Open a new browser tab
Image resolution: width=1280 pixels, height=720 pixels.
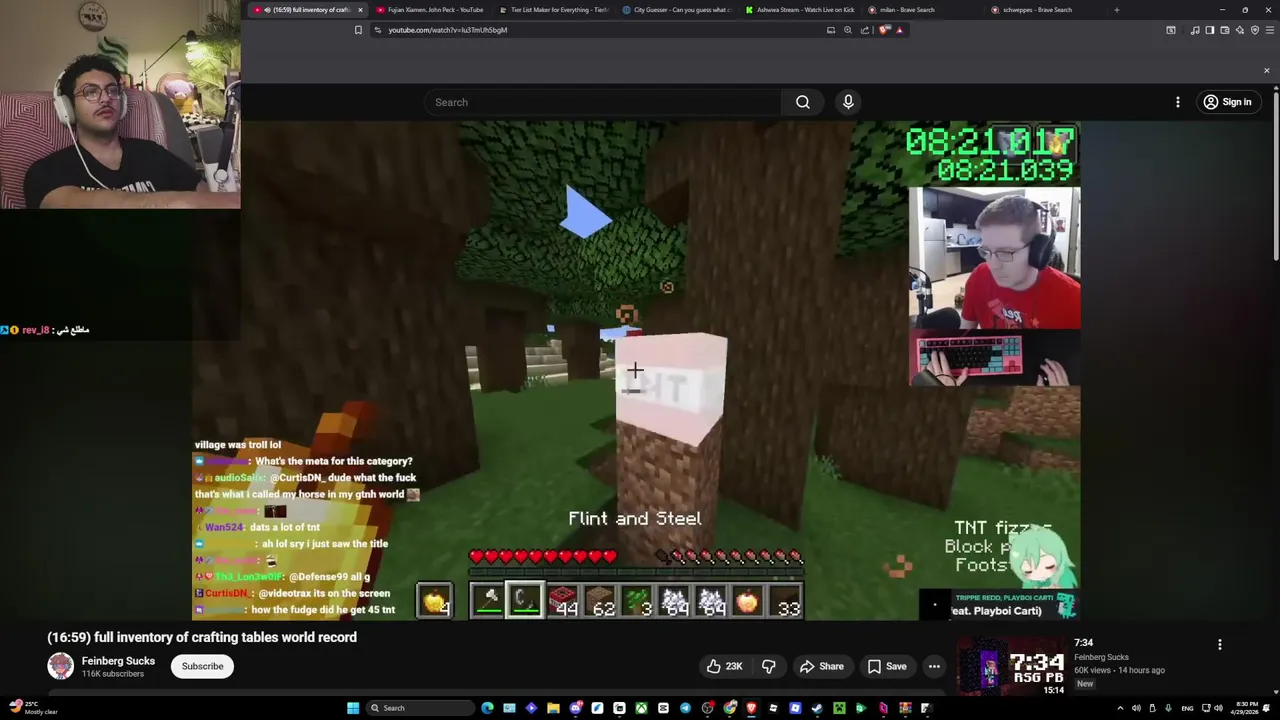click(1117, 10)
